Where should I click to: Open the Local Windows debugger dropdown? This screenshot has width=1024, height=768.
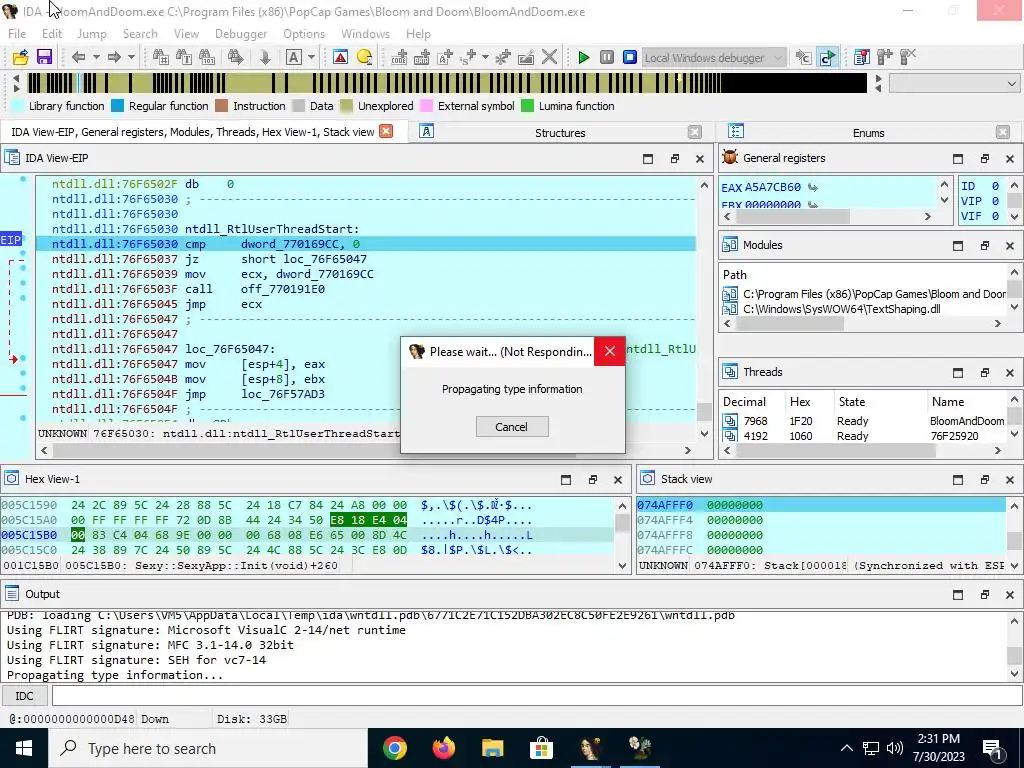(714, 57)
